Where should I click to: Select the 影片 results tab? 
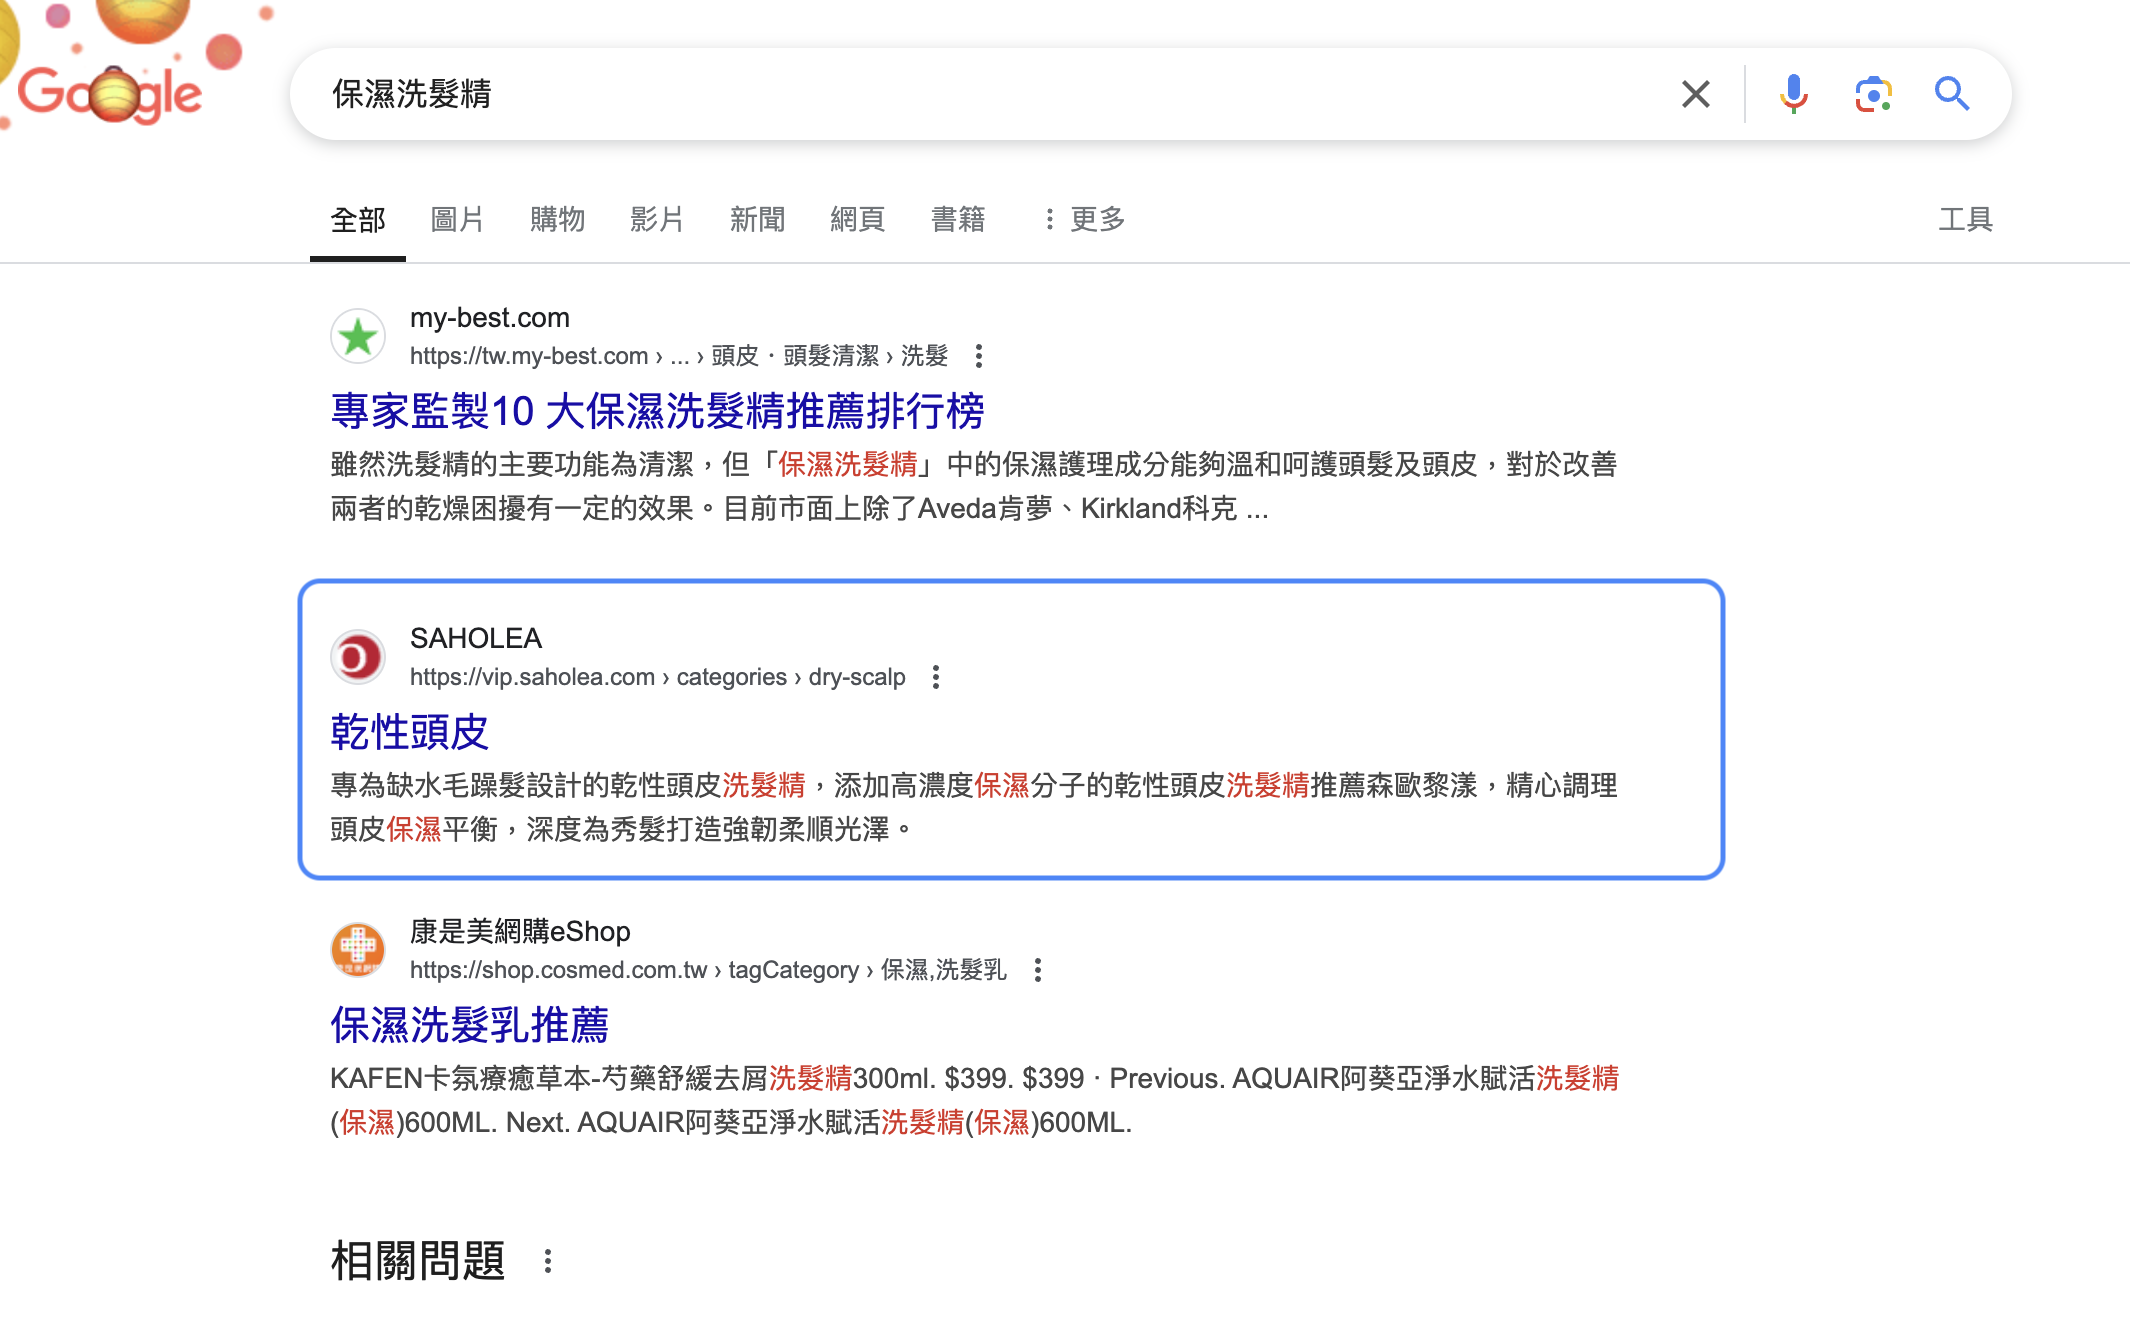pos(657,219)
